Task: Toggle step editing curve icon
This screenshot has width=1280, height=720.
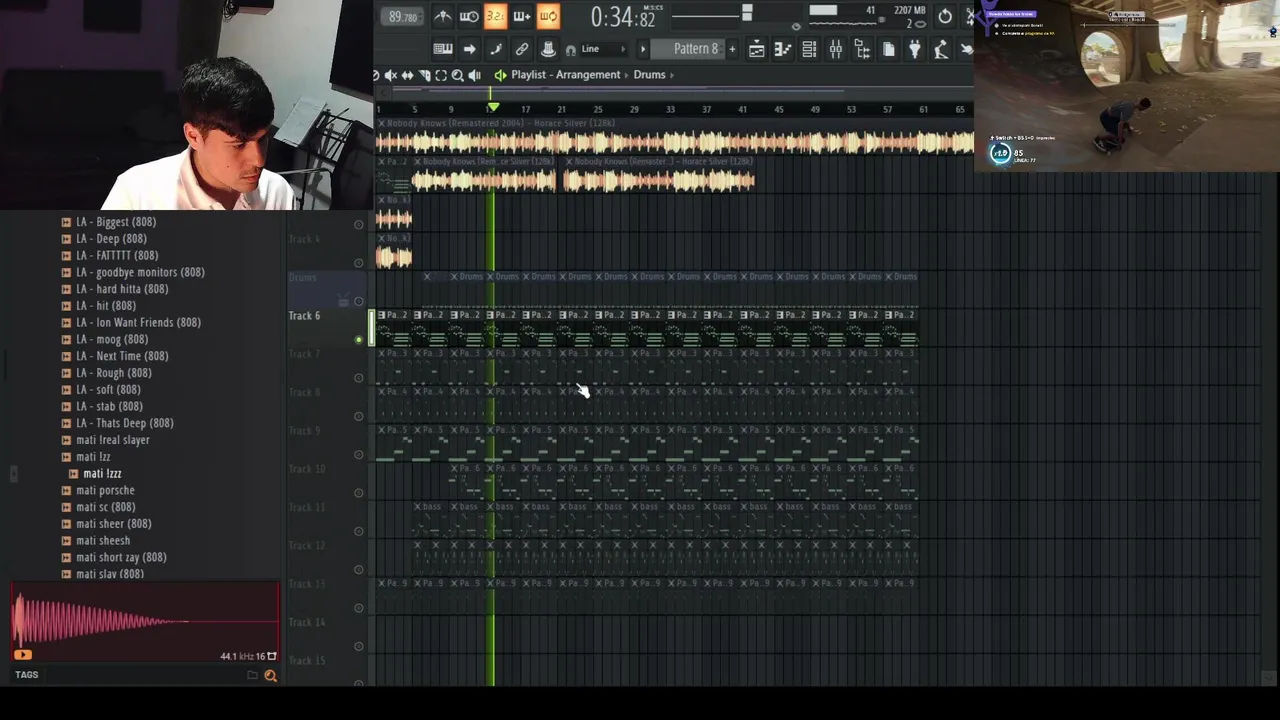Action: 496,49
